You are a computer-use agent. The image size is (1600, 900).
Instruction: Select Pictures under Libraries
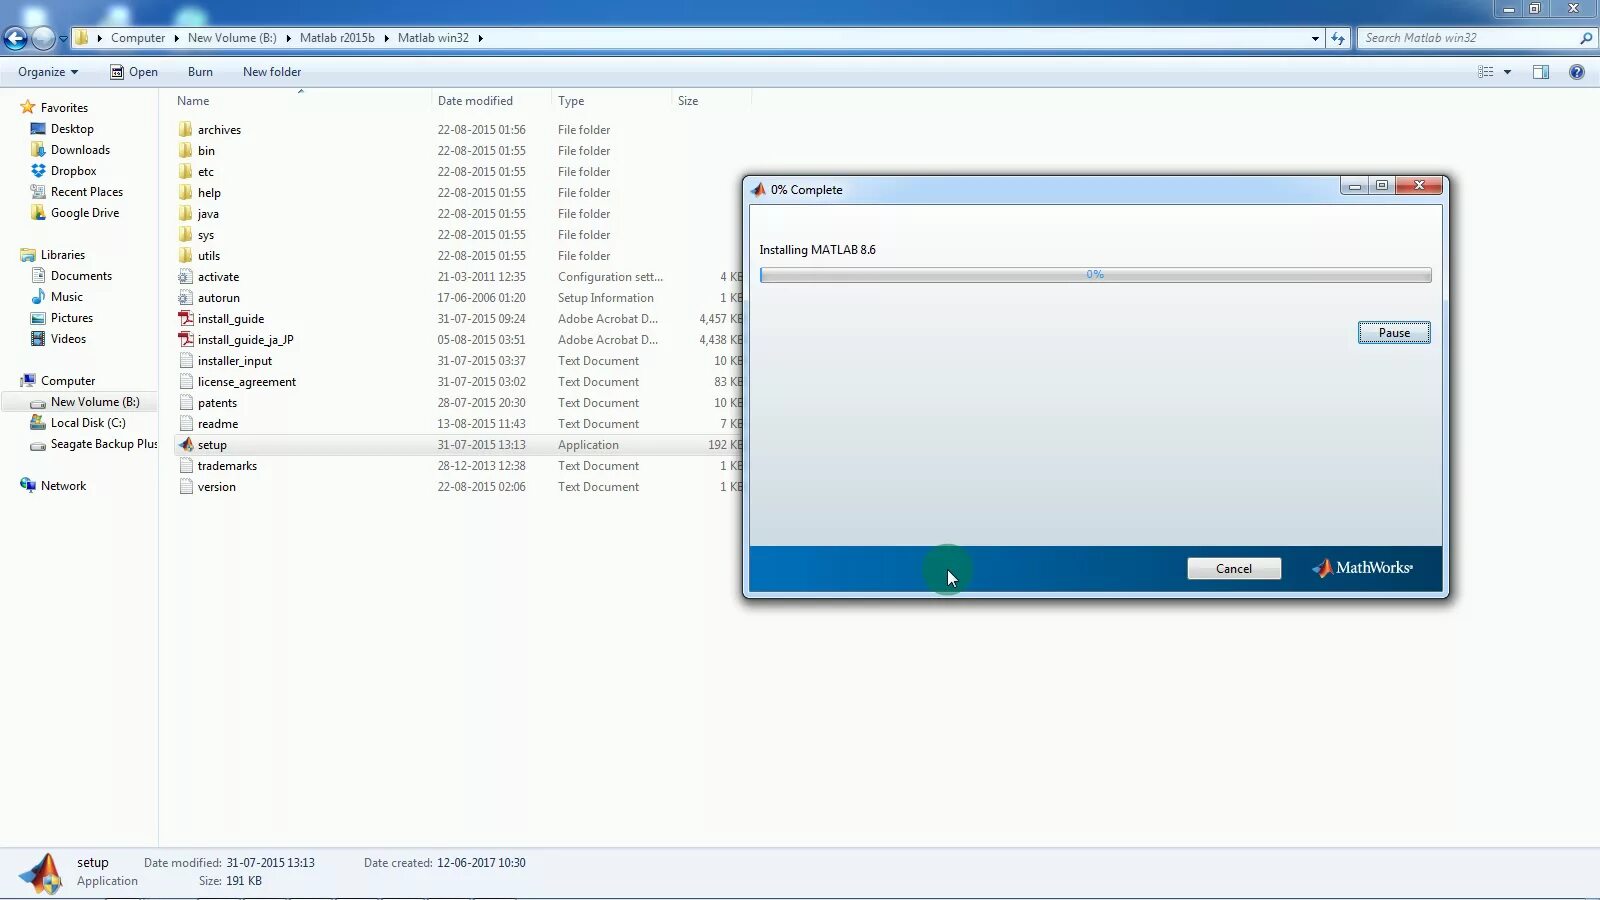click(x=72, y=318)
